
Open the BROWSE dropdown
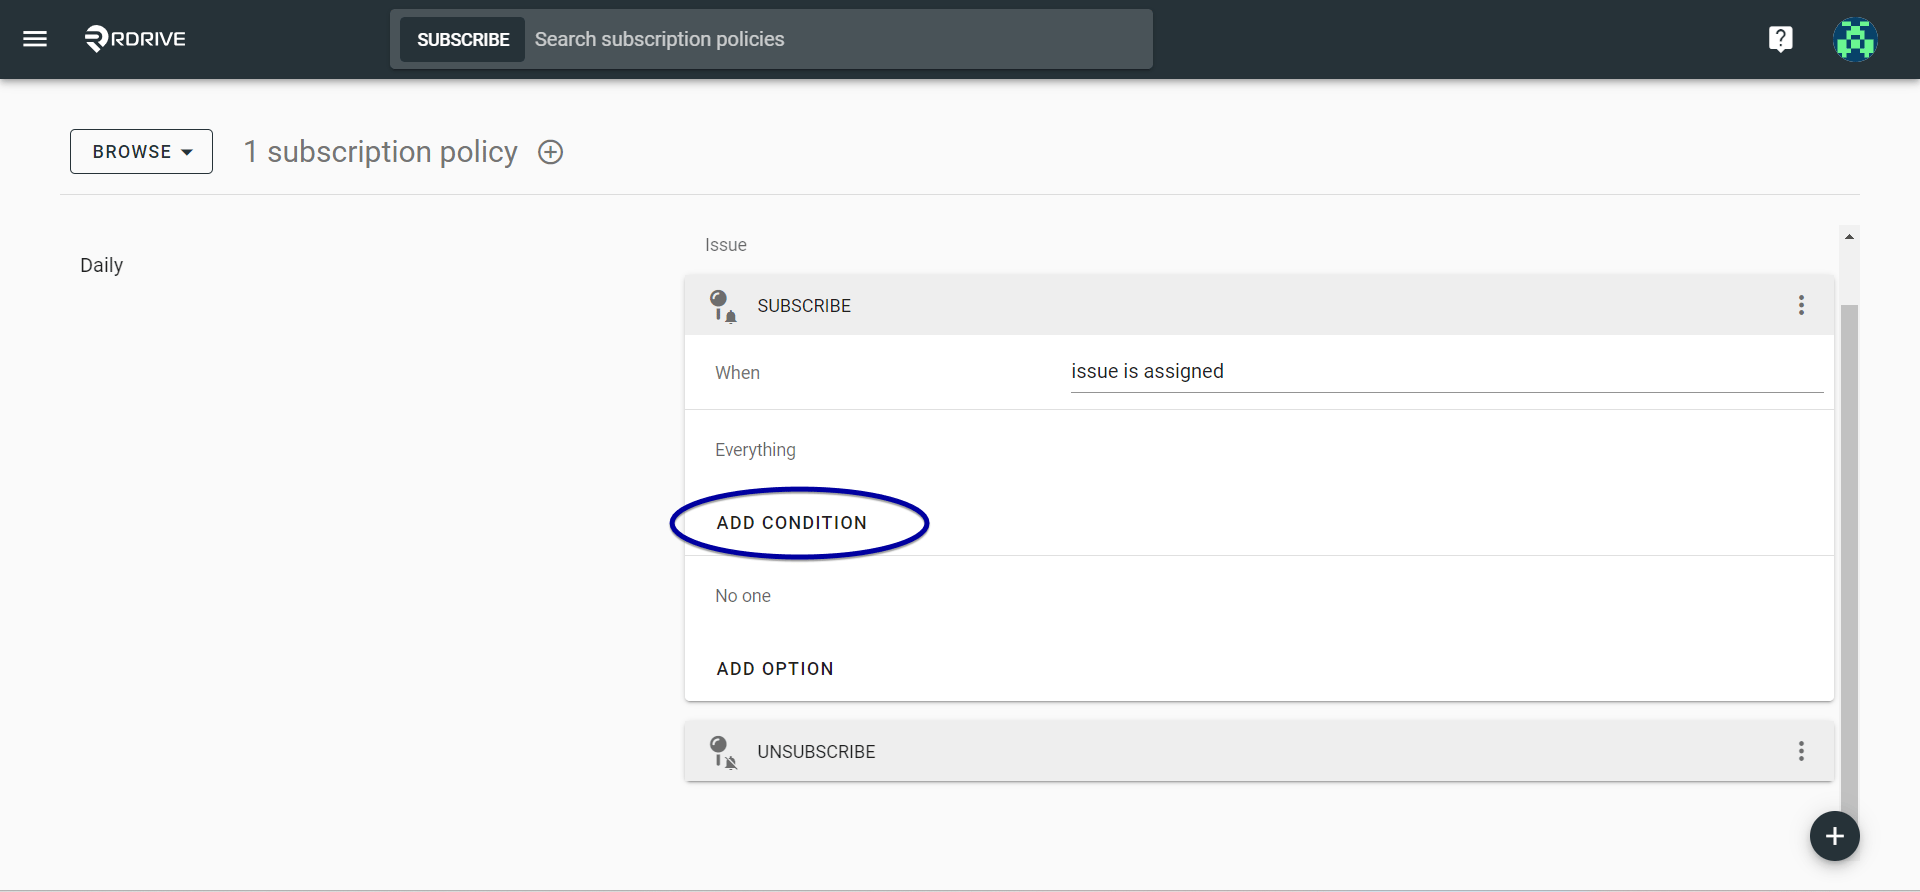(x=141, y=151)
